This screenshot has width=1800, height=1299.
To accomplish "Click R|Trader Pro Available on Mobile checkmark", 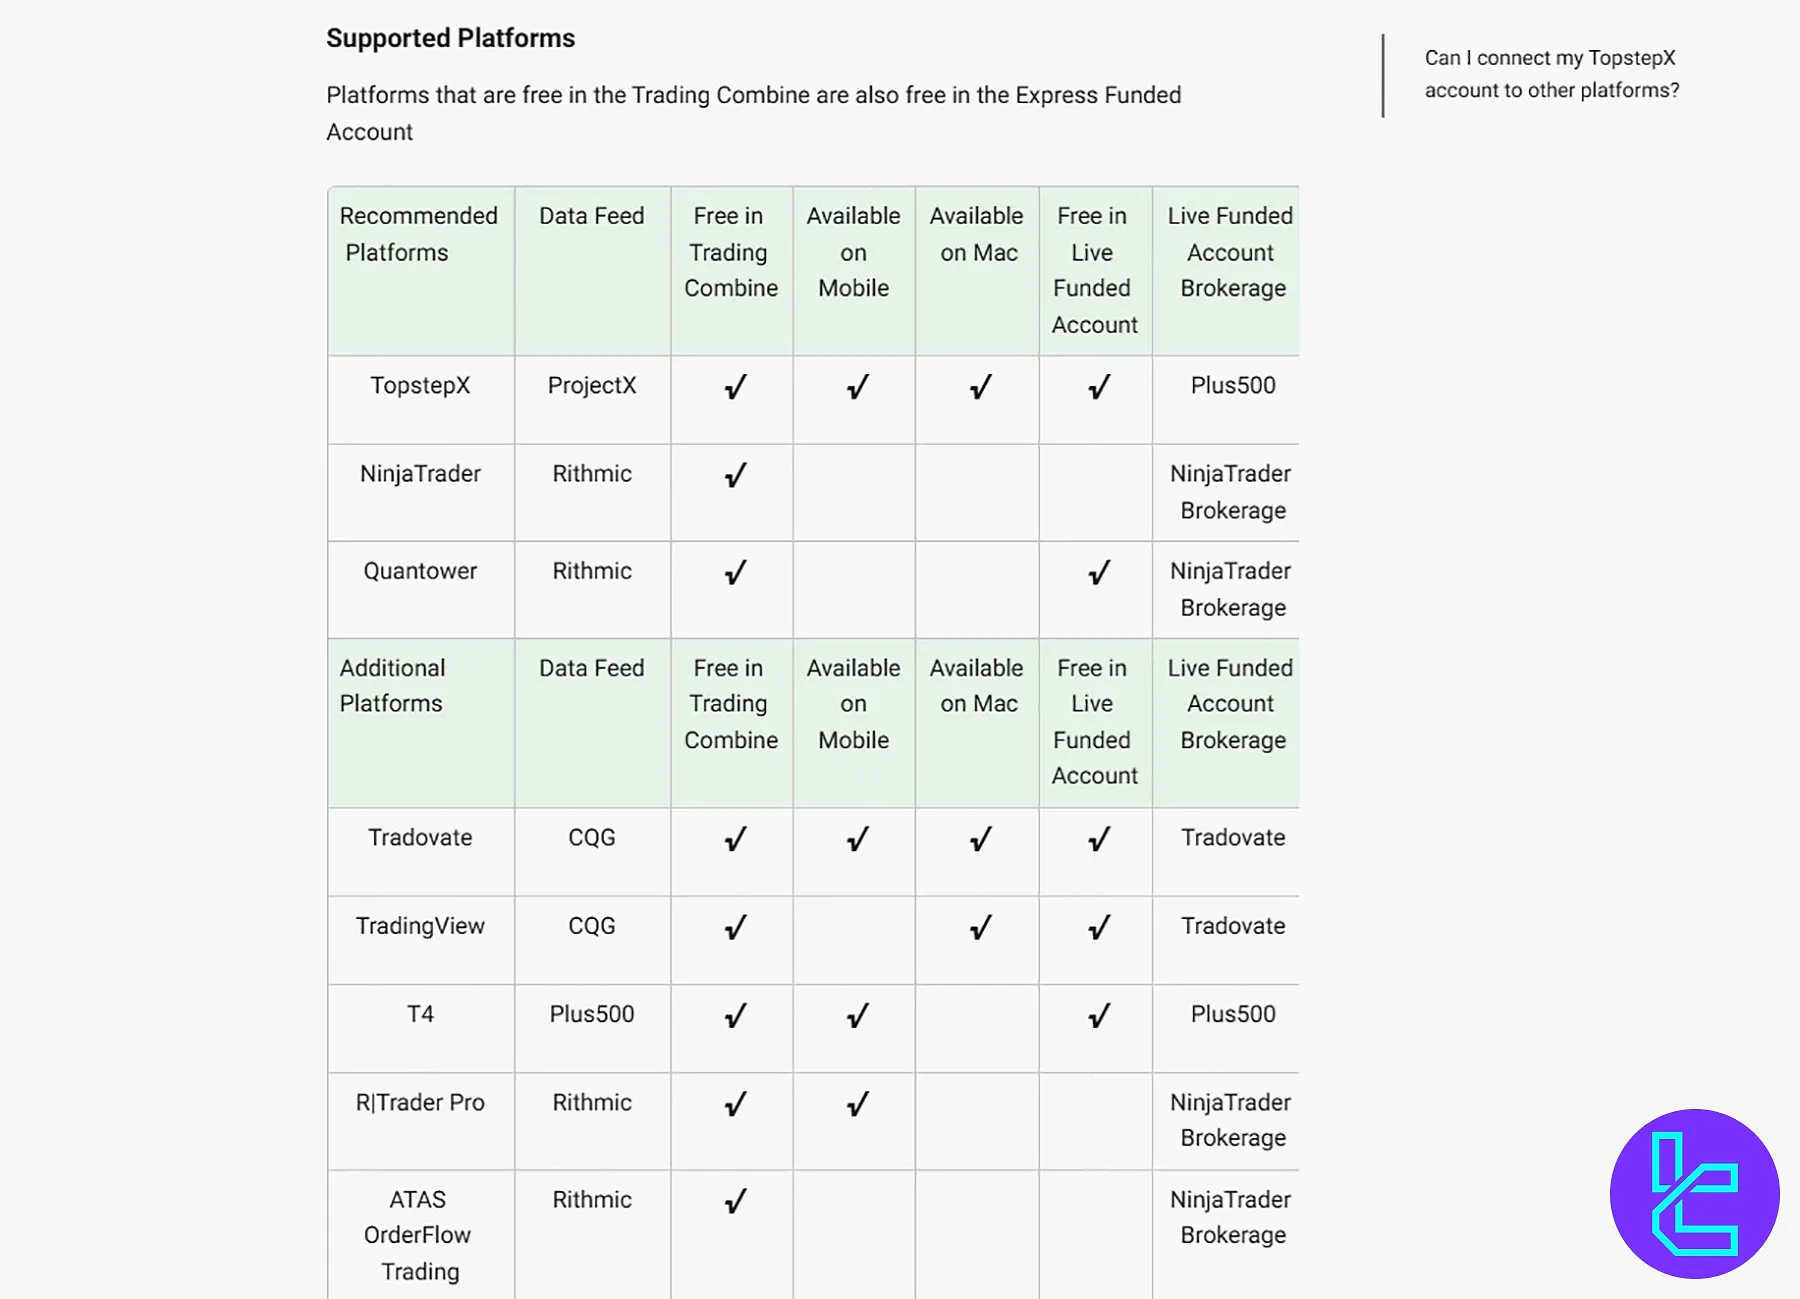I will (857, 1104).
